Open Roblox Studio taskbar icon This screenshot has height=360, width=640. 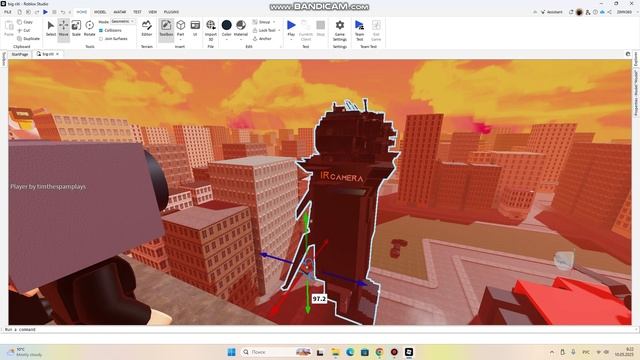point(409,352)
